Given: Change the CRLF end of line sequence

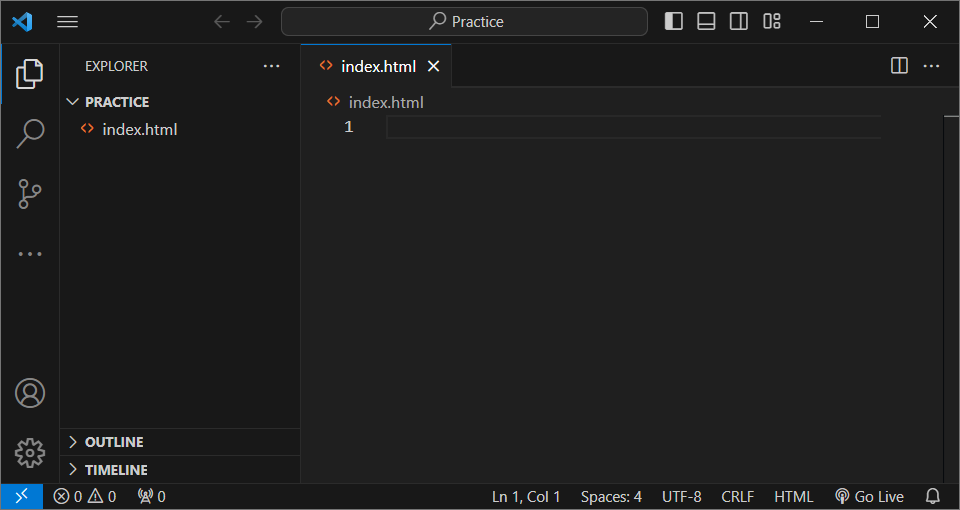Looking at the screenshot, I should [738, 497].
